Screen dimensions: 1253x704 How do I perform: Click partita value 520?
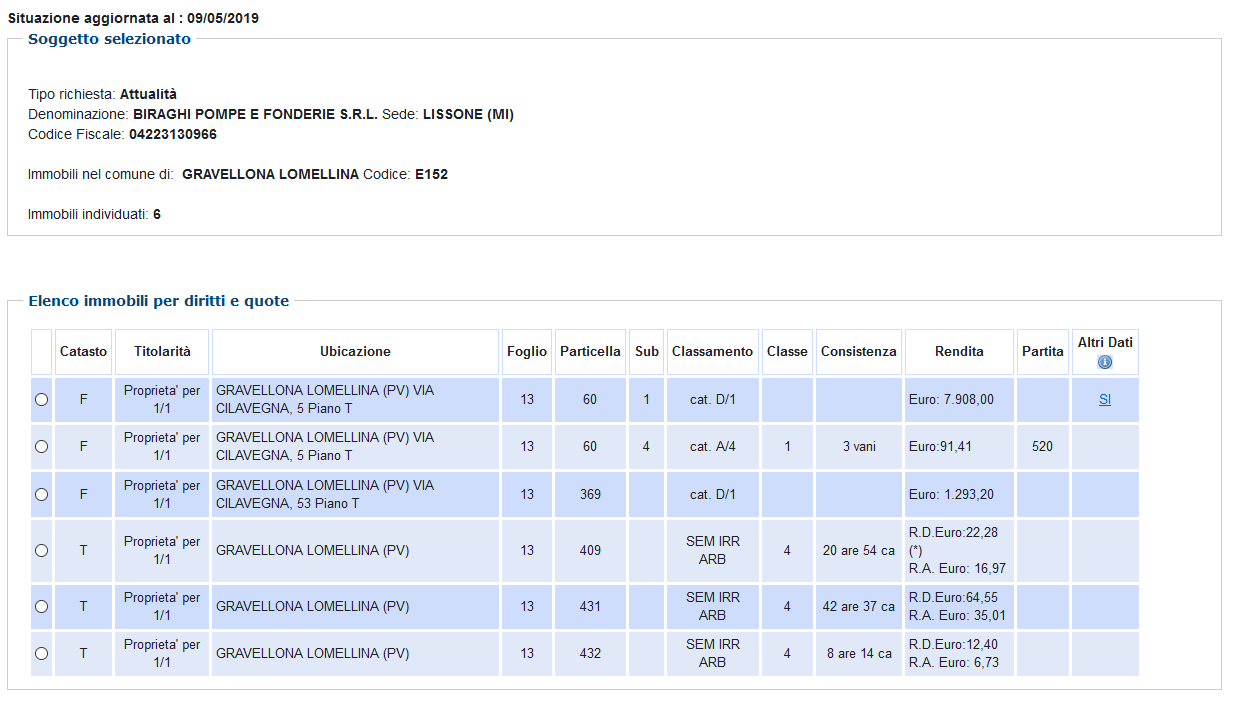[x=1042, y=447]
